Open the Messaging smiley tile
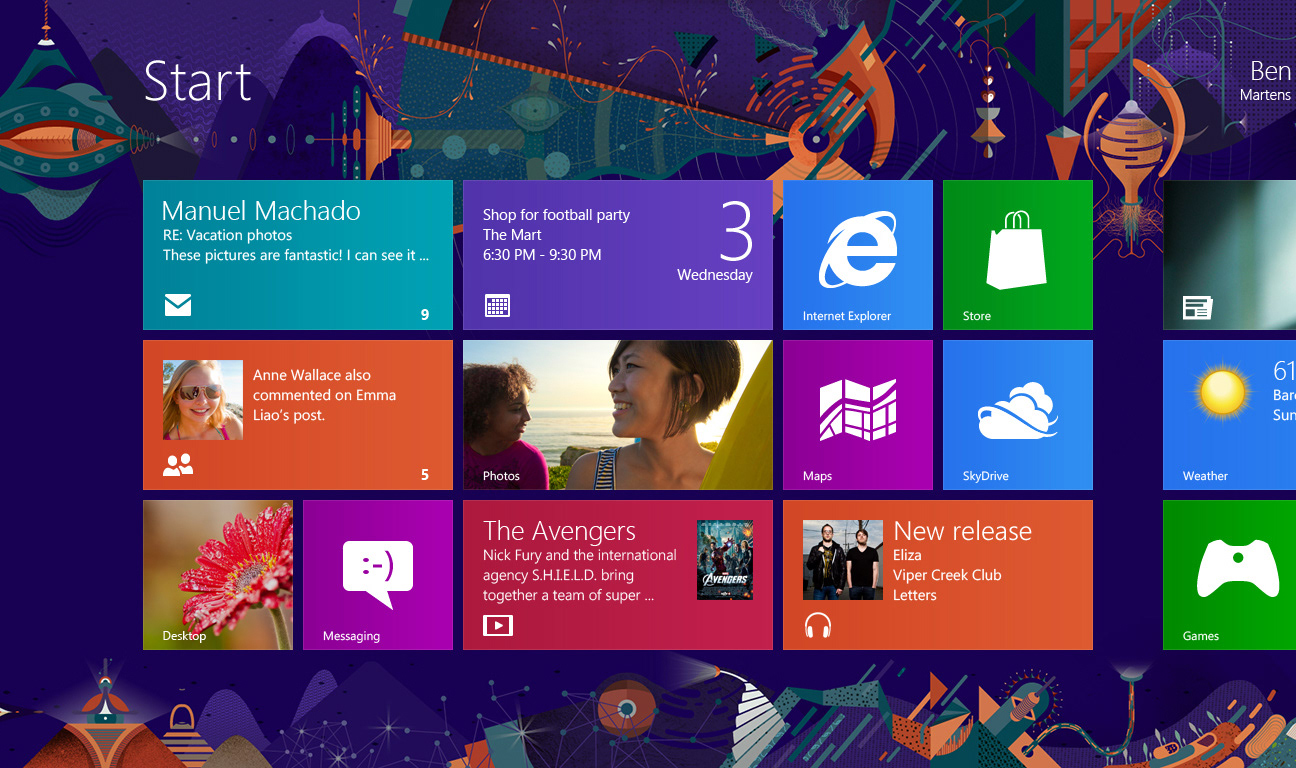Screen dimensions: 1296x768 tap(377, 574)
